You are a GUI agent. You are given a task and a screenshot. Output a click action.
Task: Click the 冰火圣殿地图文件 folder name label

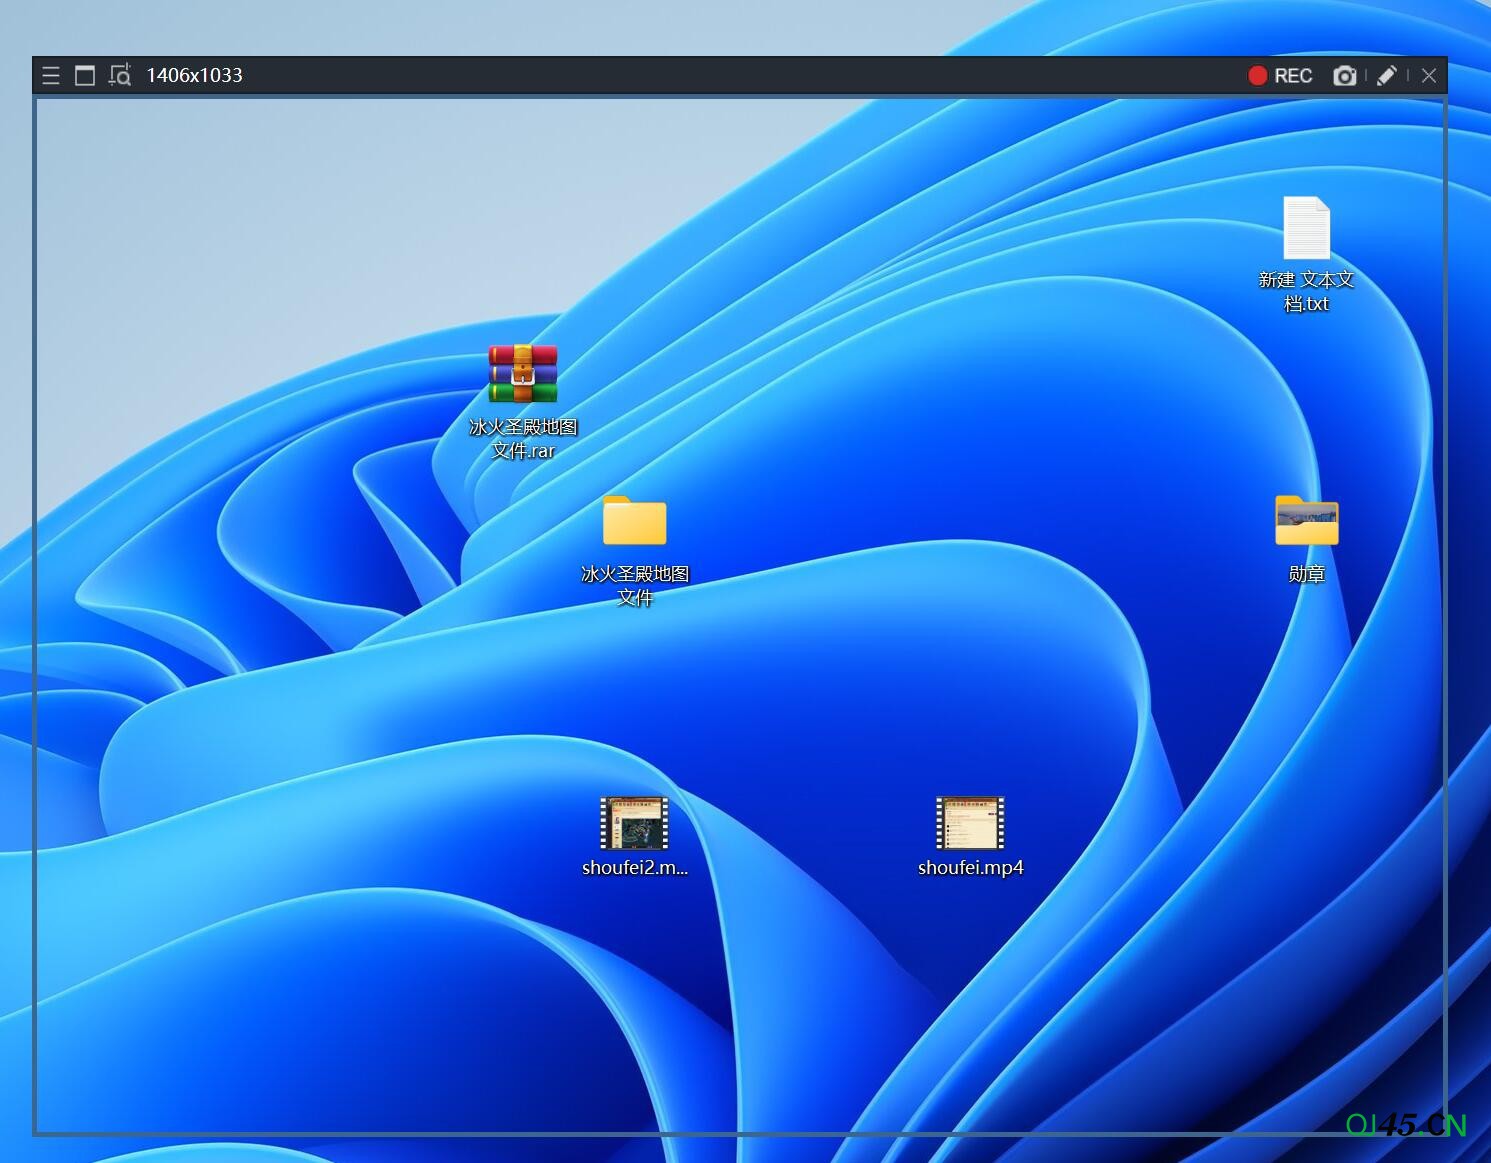pos(635,585)
